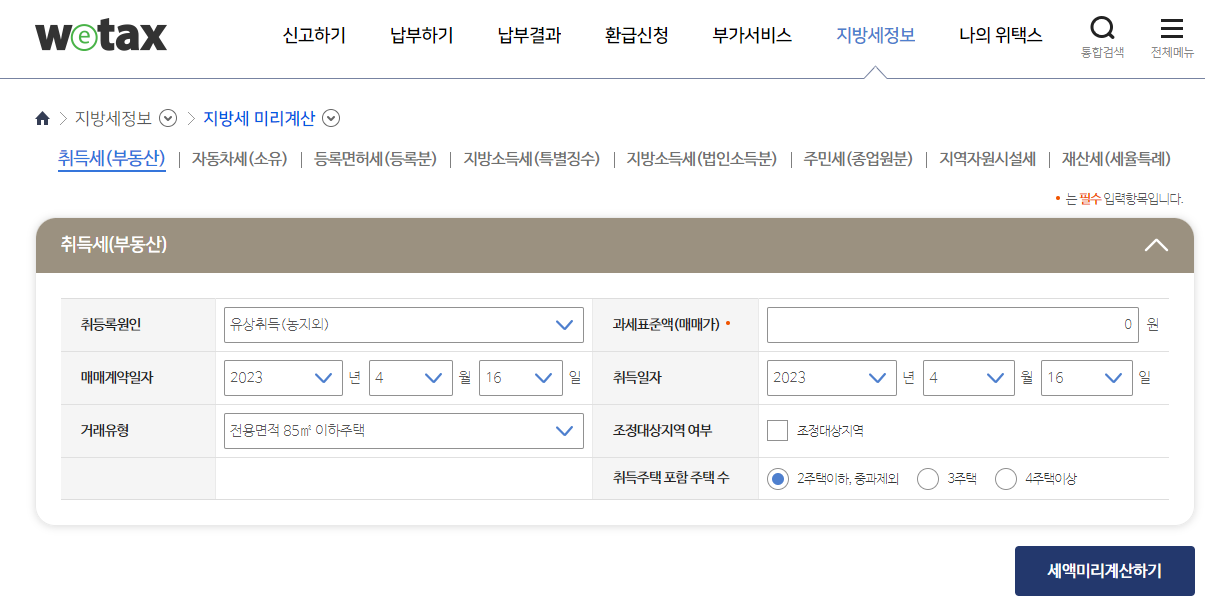Image resolution: width=1205 pixels, height=613 pixels.
Task: Click the 과세표준액(매매가) input field
Action: click(x=950, y=324)
